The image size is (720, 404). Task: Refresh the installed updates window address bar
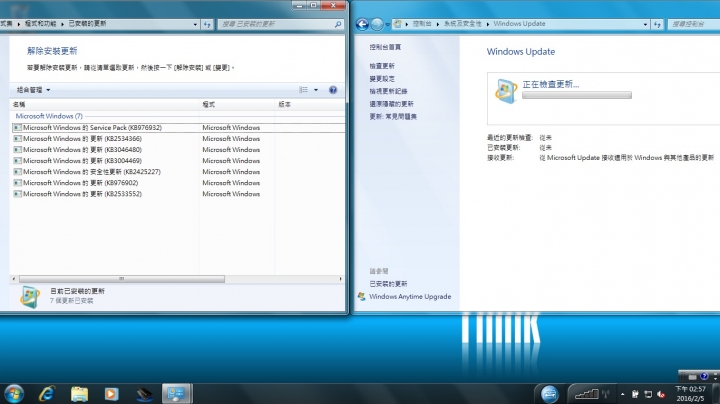click(207, 24)
